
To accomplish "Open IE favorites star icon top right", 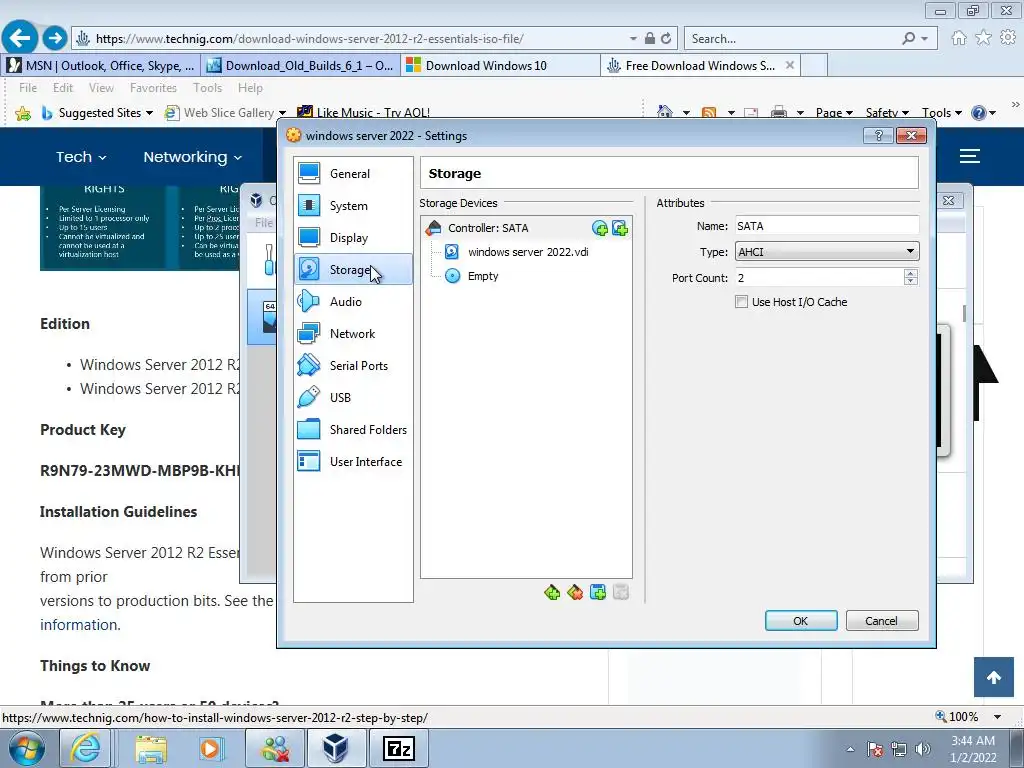I will click(x=983, y=38).
